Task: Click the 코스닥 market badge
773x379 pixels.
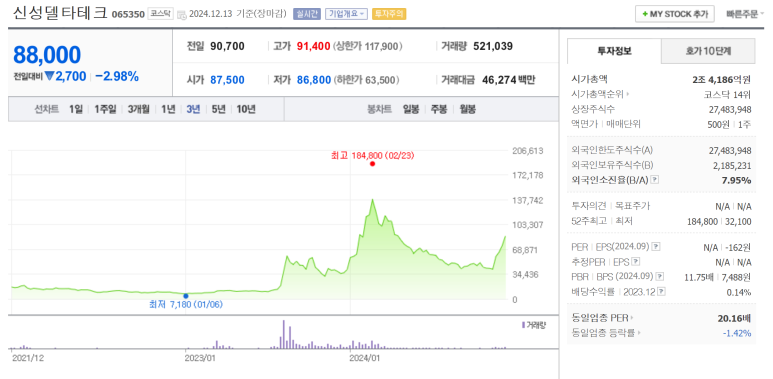Action: pos(161,14)
